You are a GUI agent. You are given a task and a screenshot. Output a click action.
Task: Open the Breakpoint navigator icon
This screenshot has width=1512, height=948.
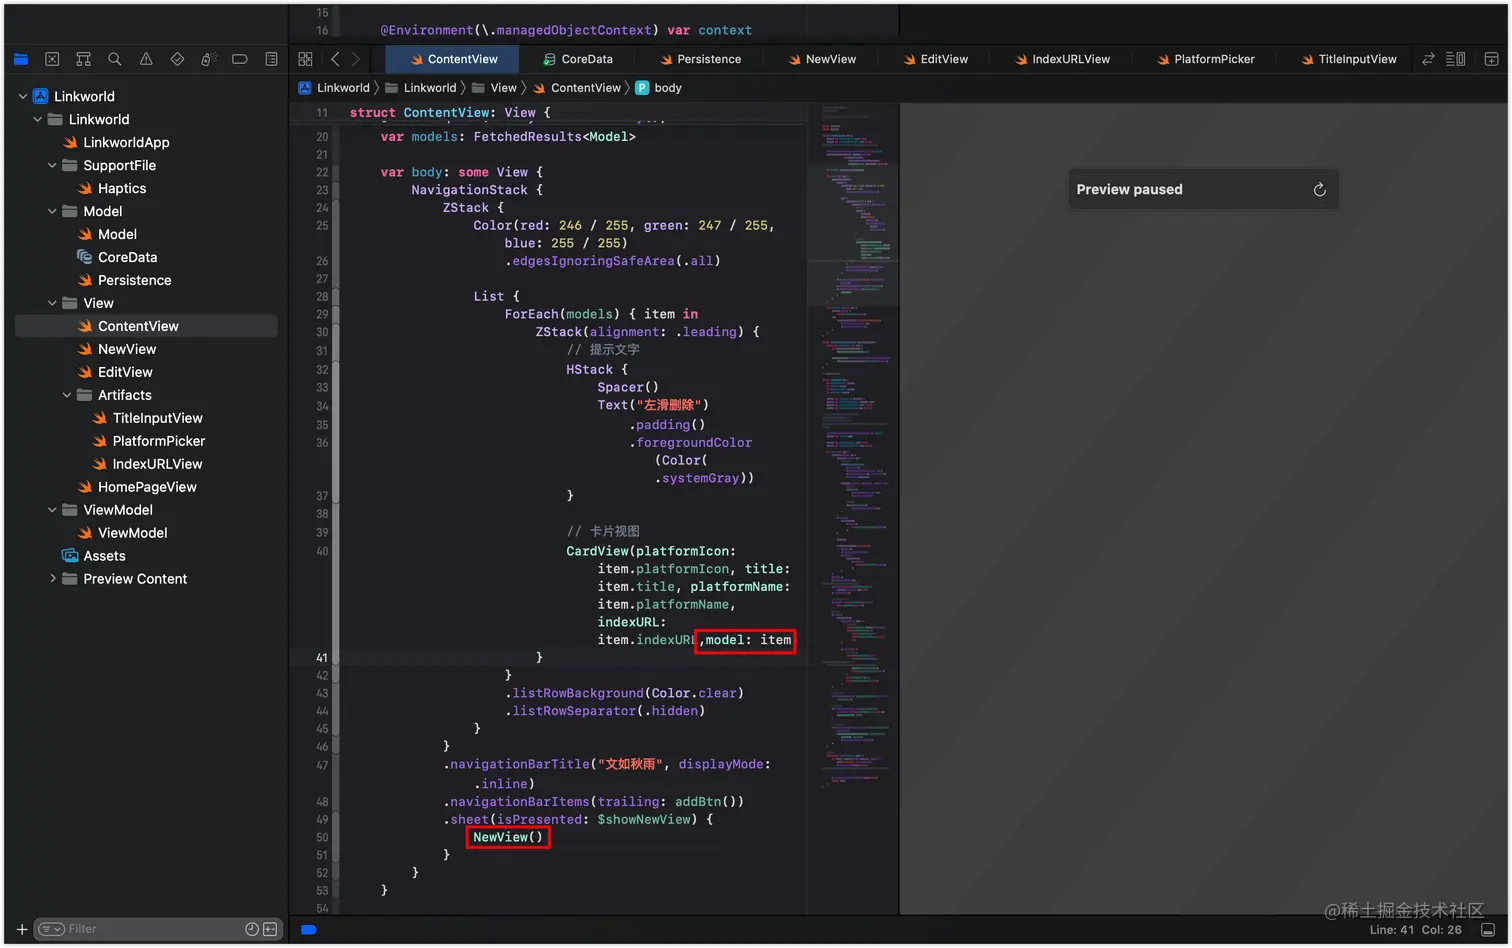click(x=240, y=60)
